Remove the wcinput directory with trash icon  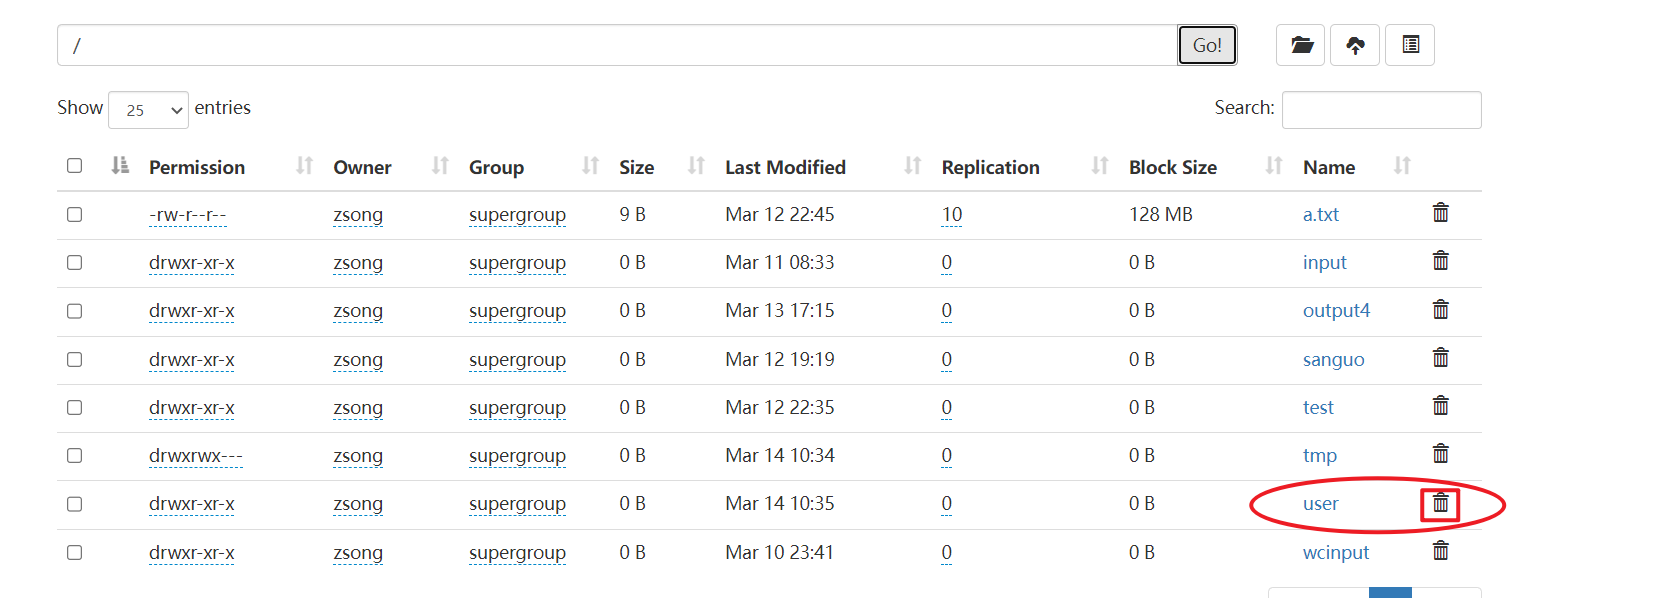click(1440, 551)
